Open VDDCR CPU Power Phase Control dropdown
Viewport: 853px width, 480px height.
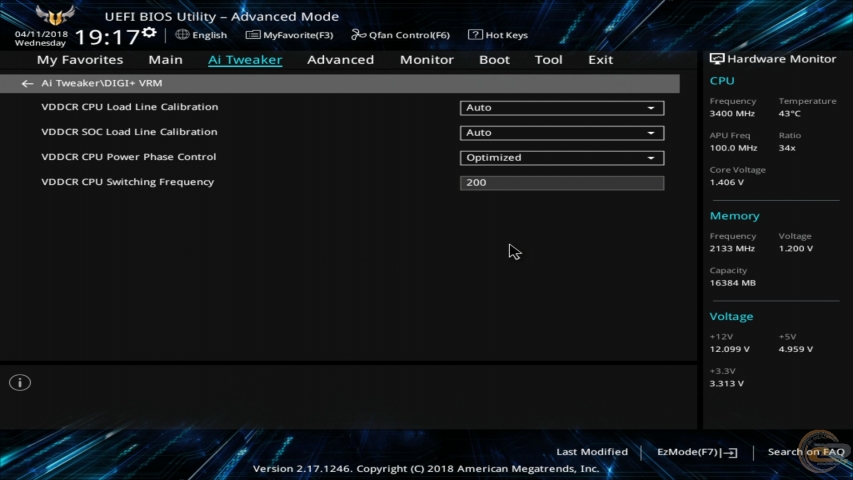[x=562, y=158]
